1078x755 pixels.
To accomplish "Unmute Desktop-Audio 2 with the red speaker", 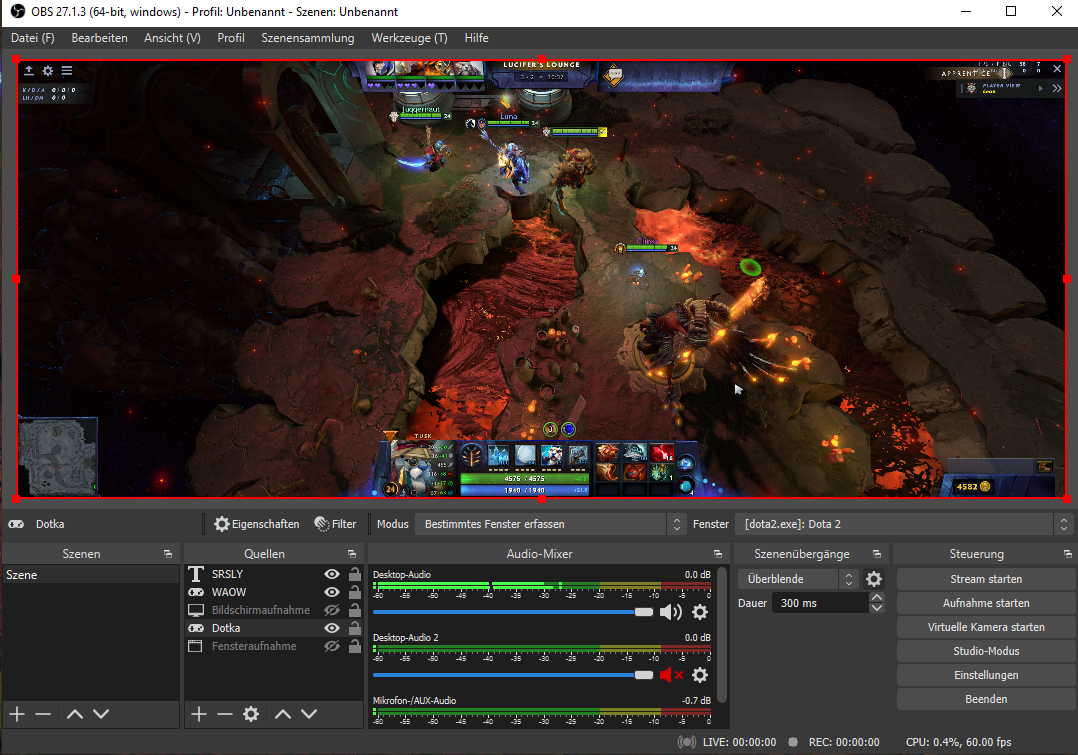I will click(x=670, y=675).
